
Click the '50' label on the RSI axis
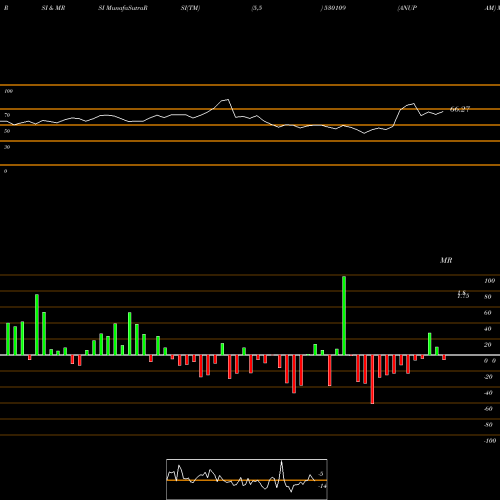tap(7, 131)
